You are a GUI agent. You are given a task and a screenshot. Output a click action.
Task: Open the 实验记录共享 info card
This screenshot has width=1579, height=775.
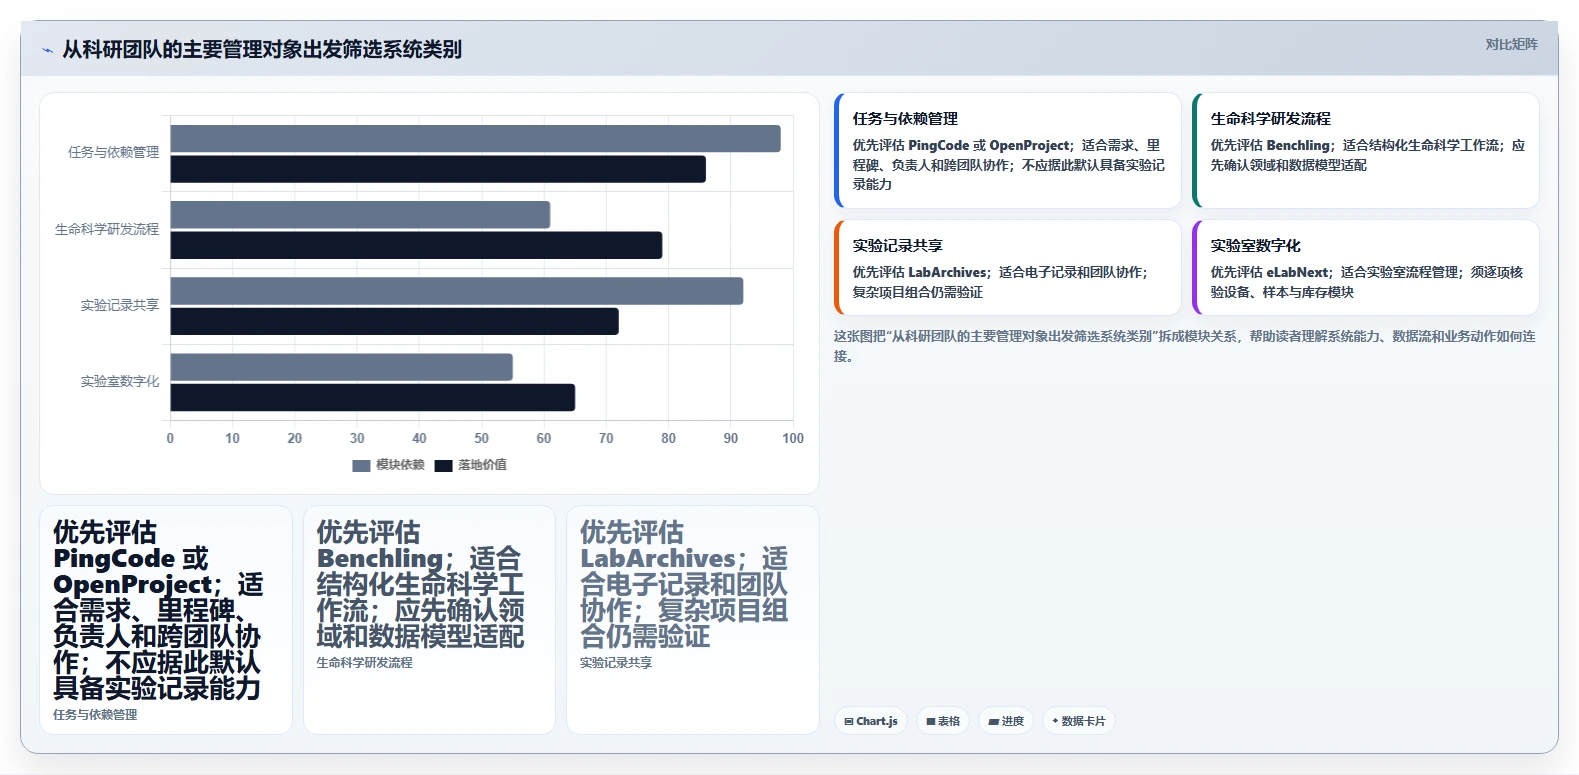1008,268
